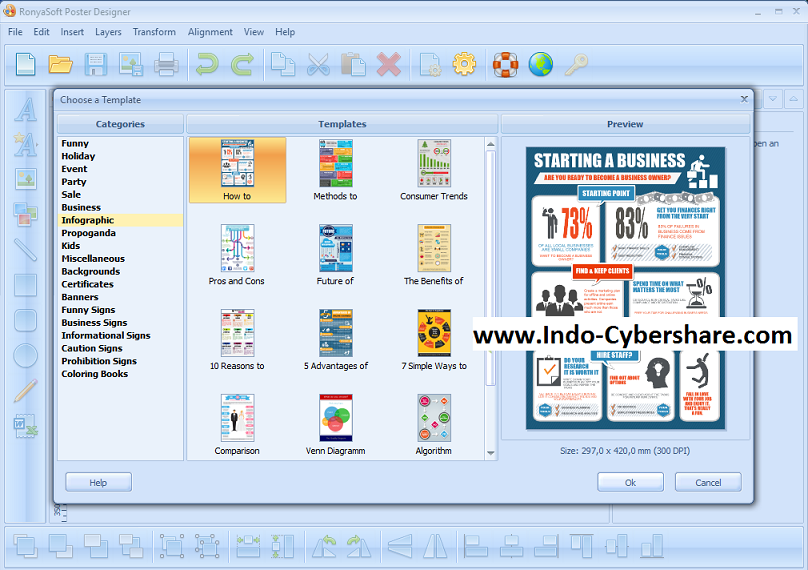Select the Text tool in left sidebar
The height and width of the screenshot is (570, 808).
25,109
